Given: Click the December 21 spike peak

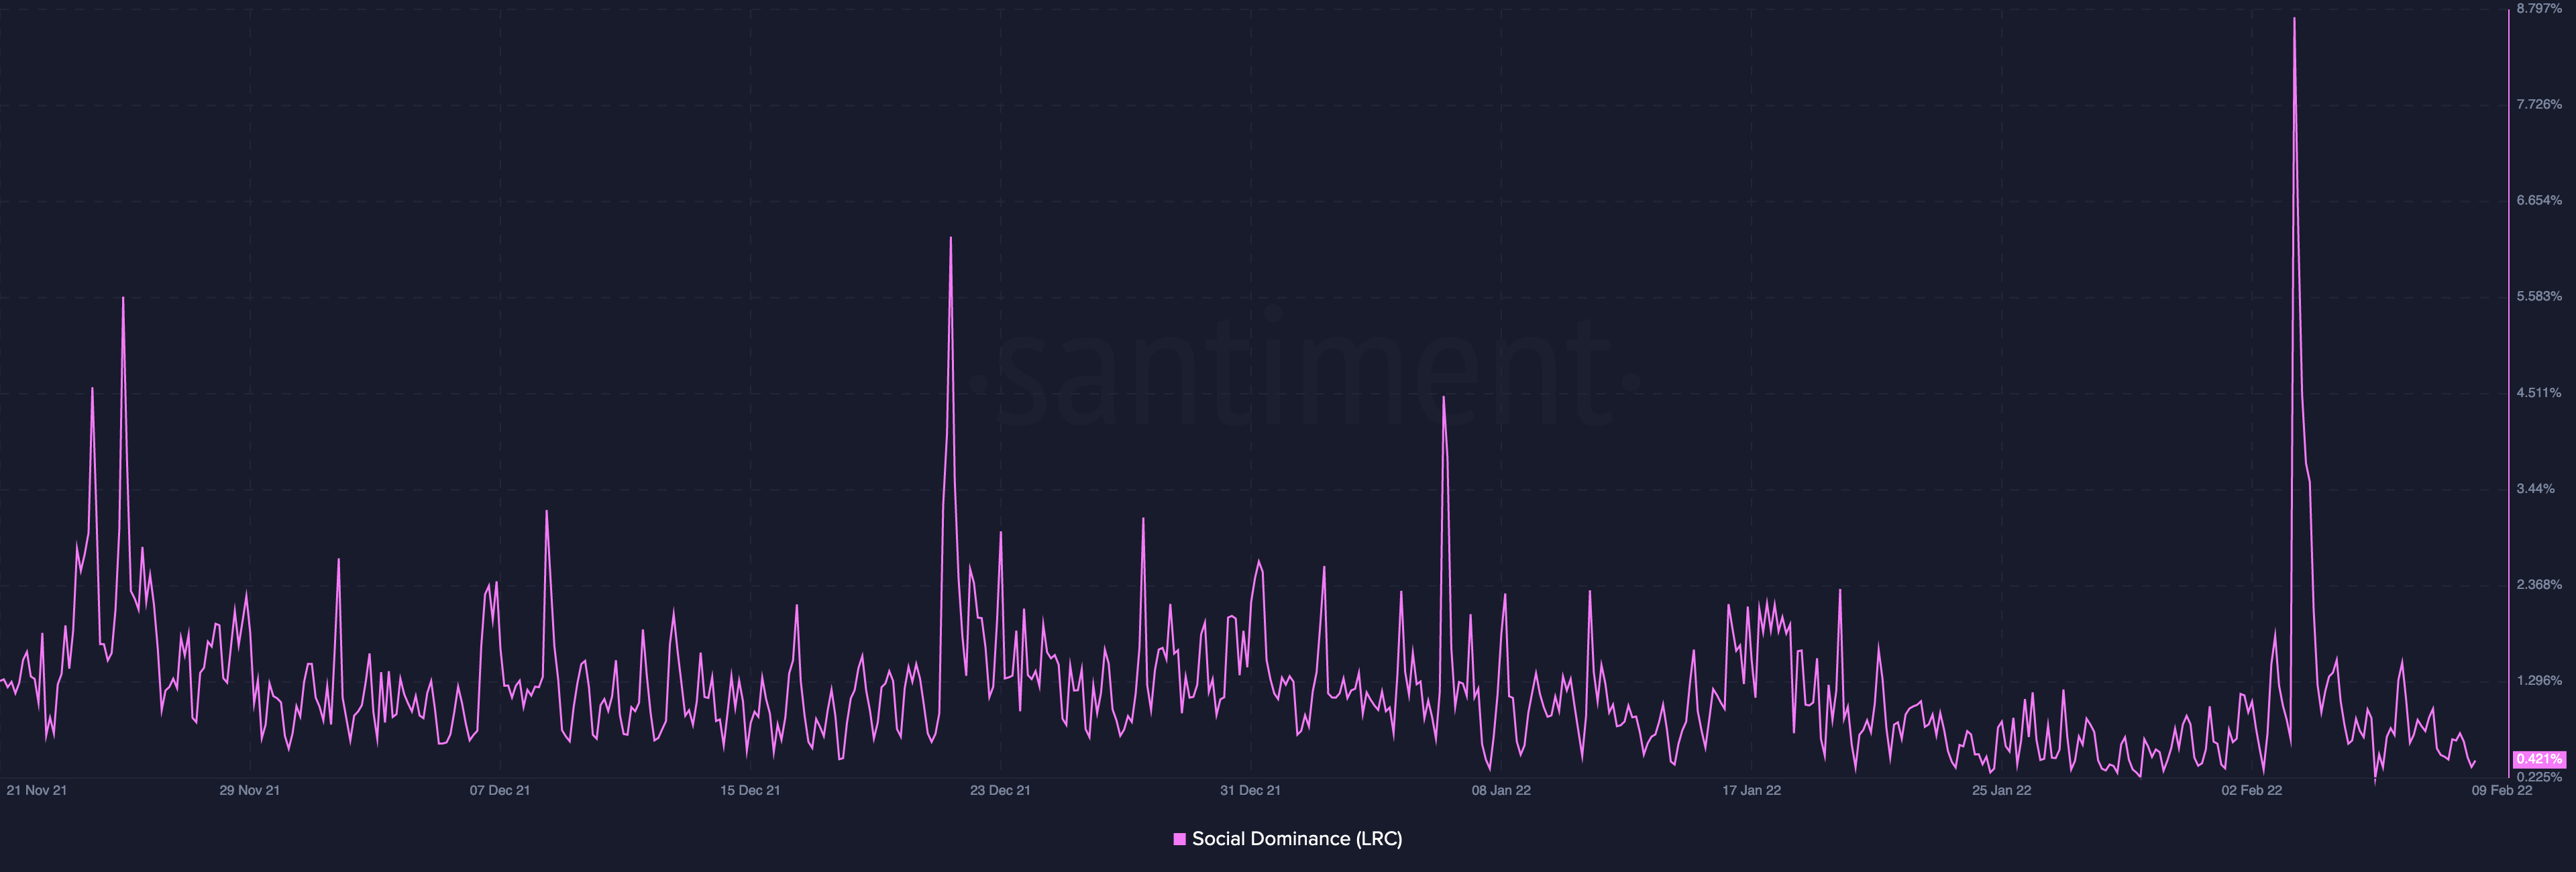Looking at the screenshot, I should tap(950, 238).
